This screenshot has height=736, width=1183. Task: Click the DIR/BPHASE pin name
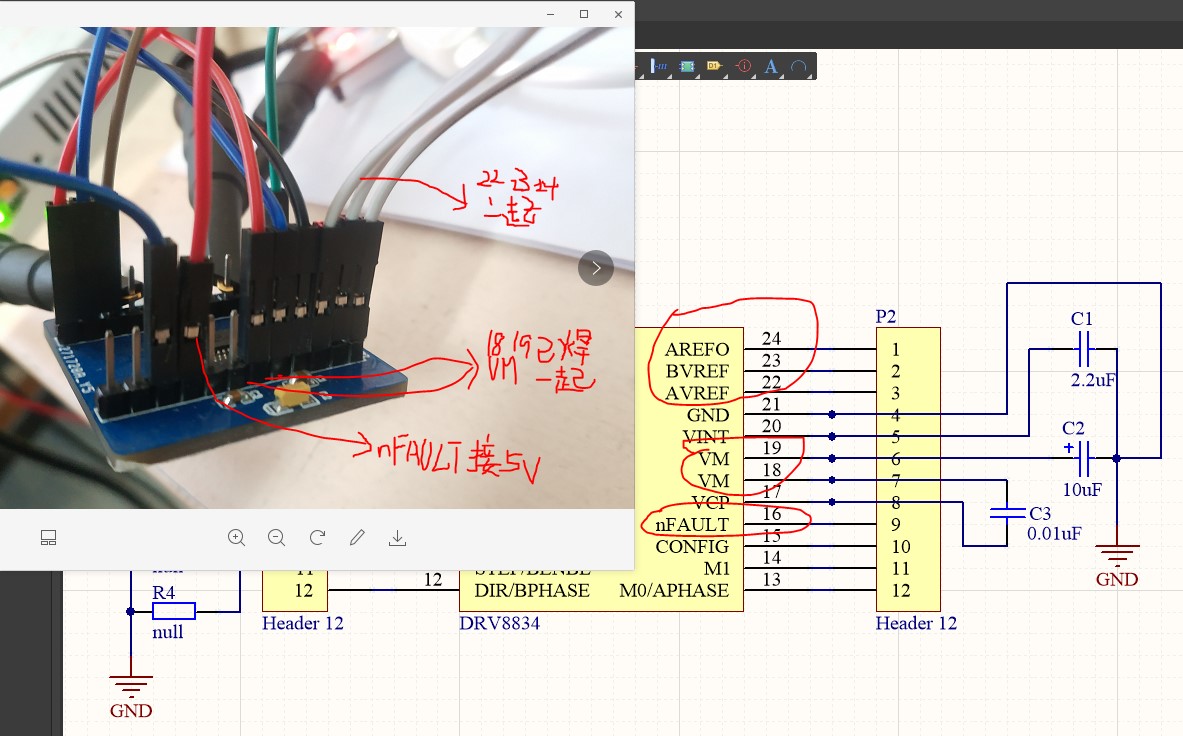[532, 590]
